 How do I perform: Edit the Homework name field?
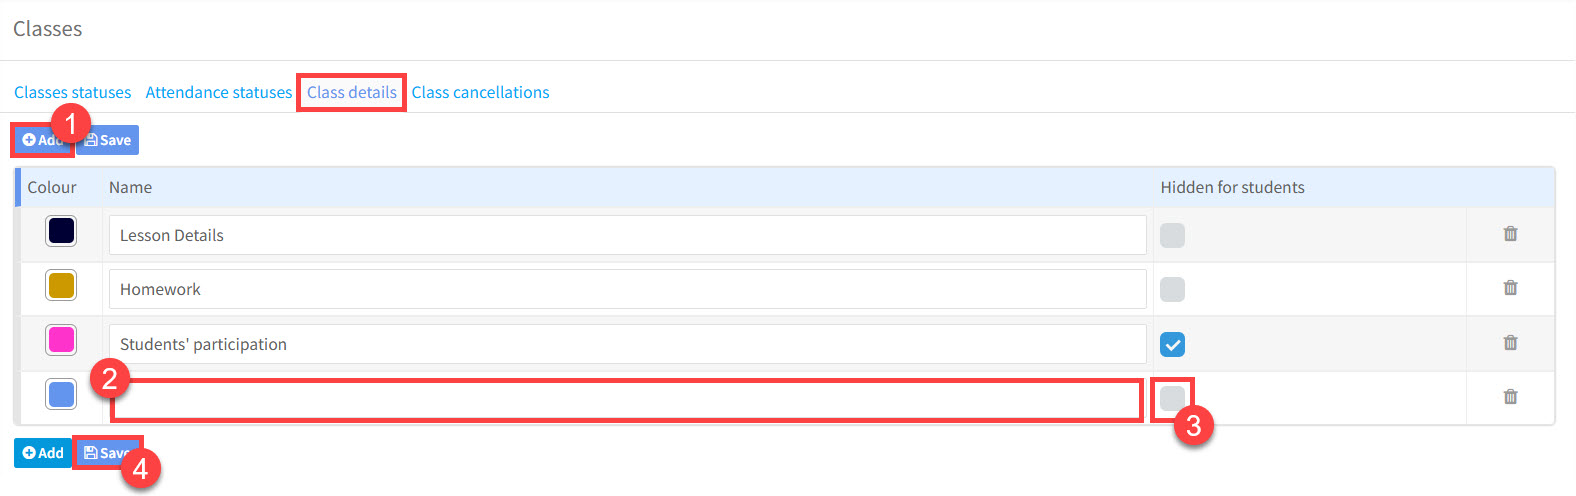click(x=627, y=289)
